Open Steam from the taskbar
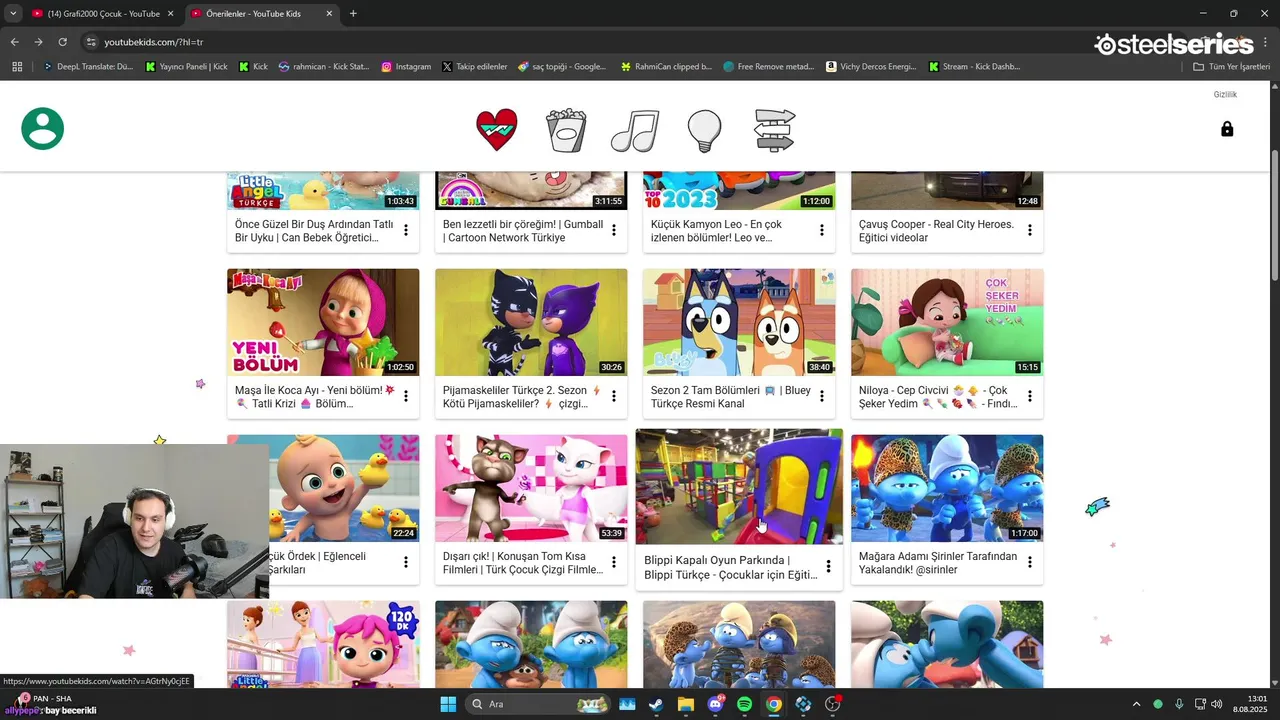Viewport: 1280px width, 720px height. (x=656, y=704)
